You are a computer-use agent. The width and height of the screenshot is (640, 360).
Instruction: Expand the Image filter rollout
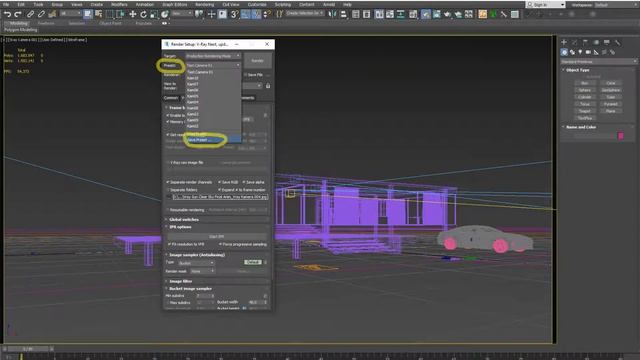tap(216, 281)
